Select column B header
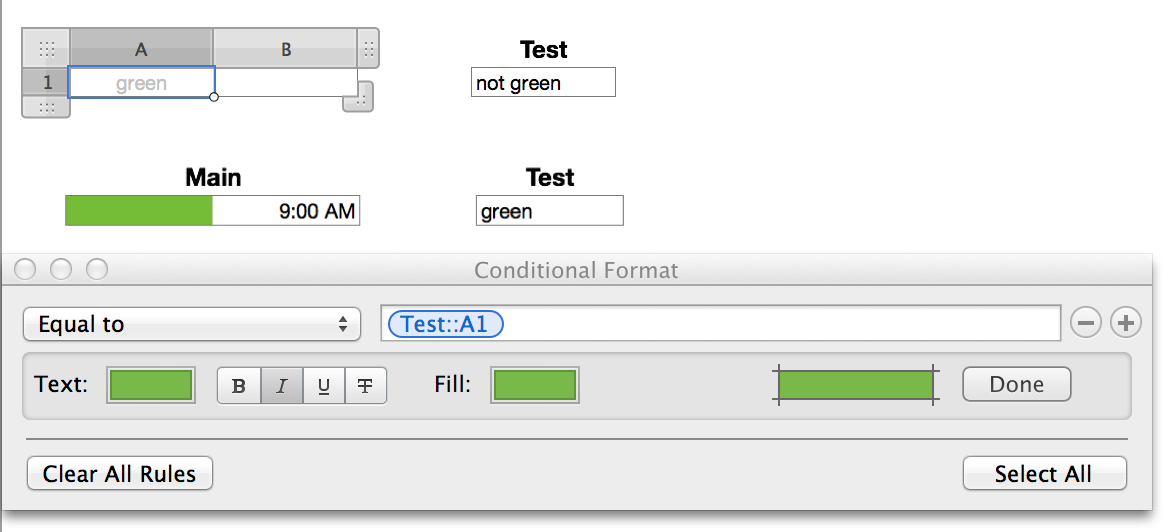The height and width of the screenshot is (532, 1168). click(286, 49)
